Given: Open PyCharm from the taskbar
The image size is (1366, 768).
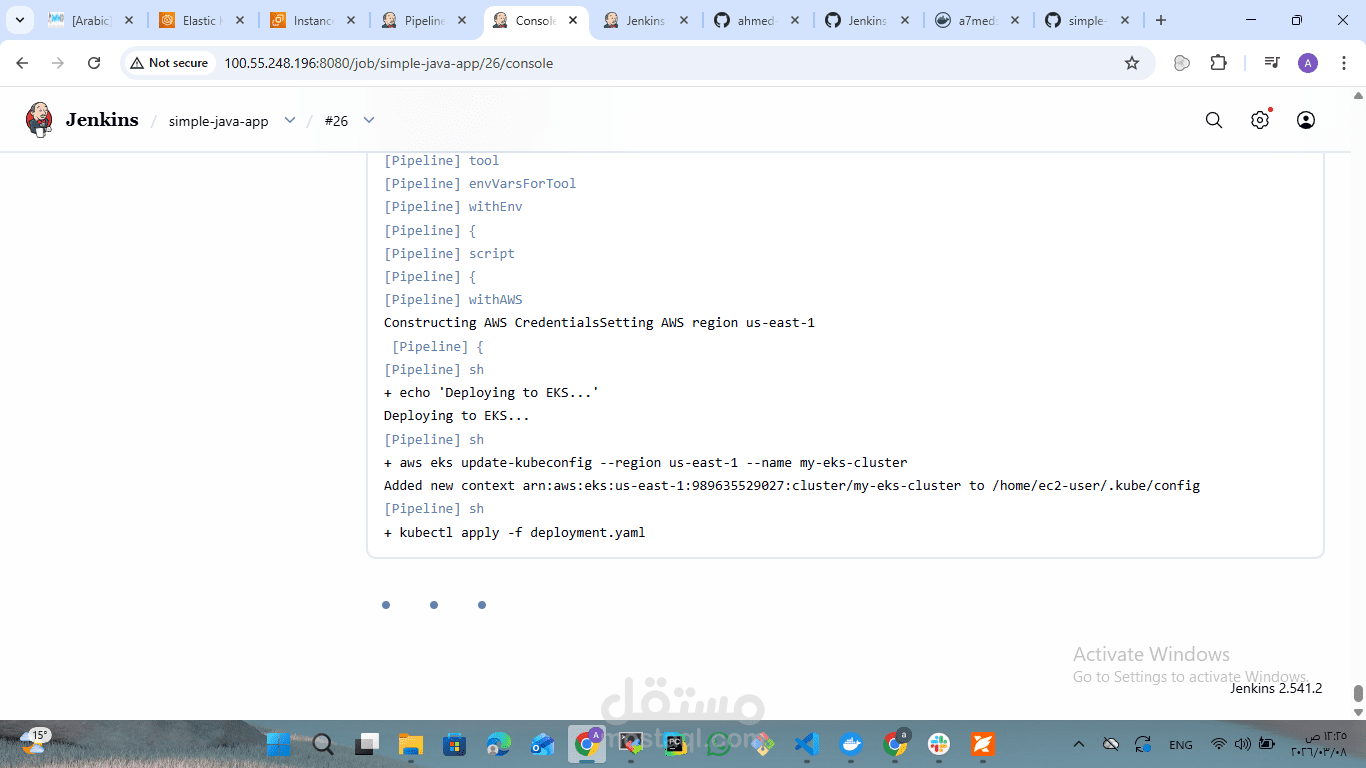Looking at the screenshot, I should coord(675,744).
